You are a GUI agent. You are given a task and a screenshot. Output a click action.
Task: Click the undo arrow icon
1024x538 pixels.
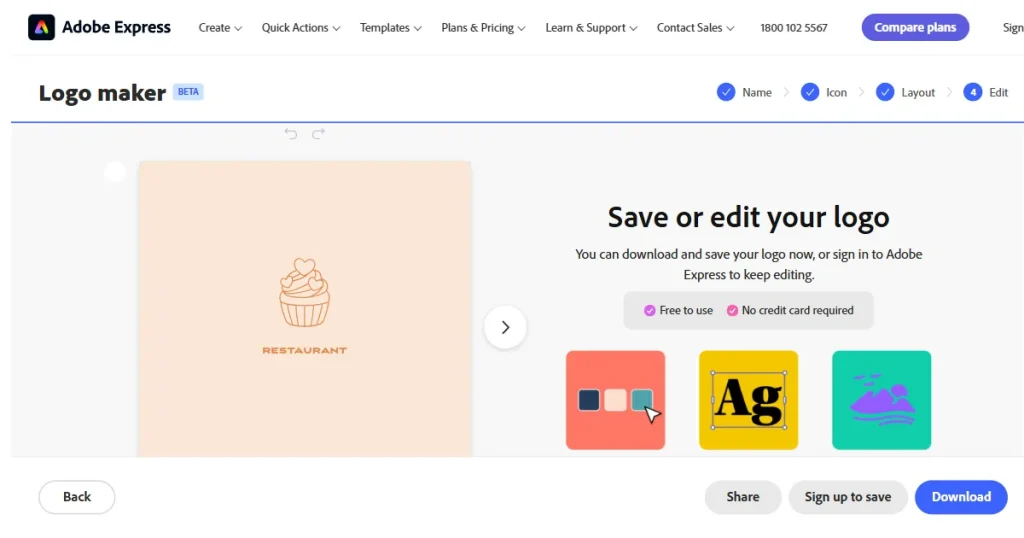(291, 134)
